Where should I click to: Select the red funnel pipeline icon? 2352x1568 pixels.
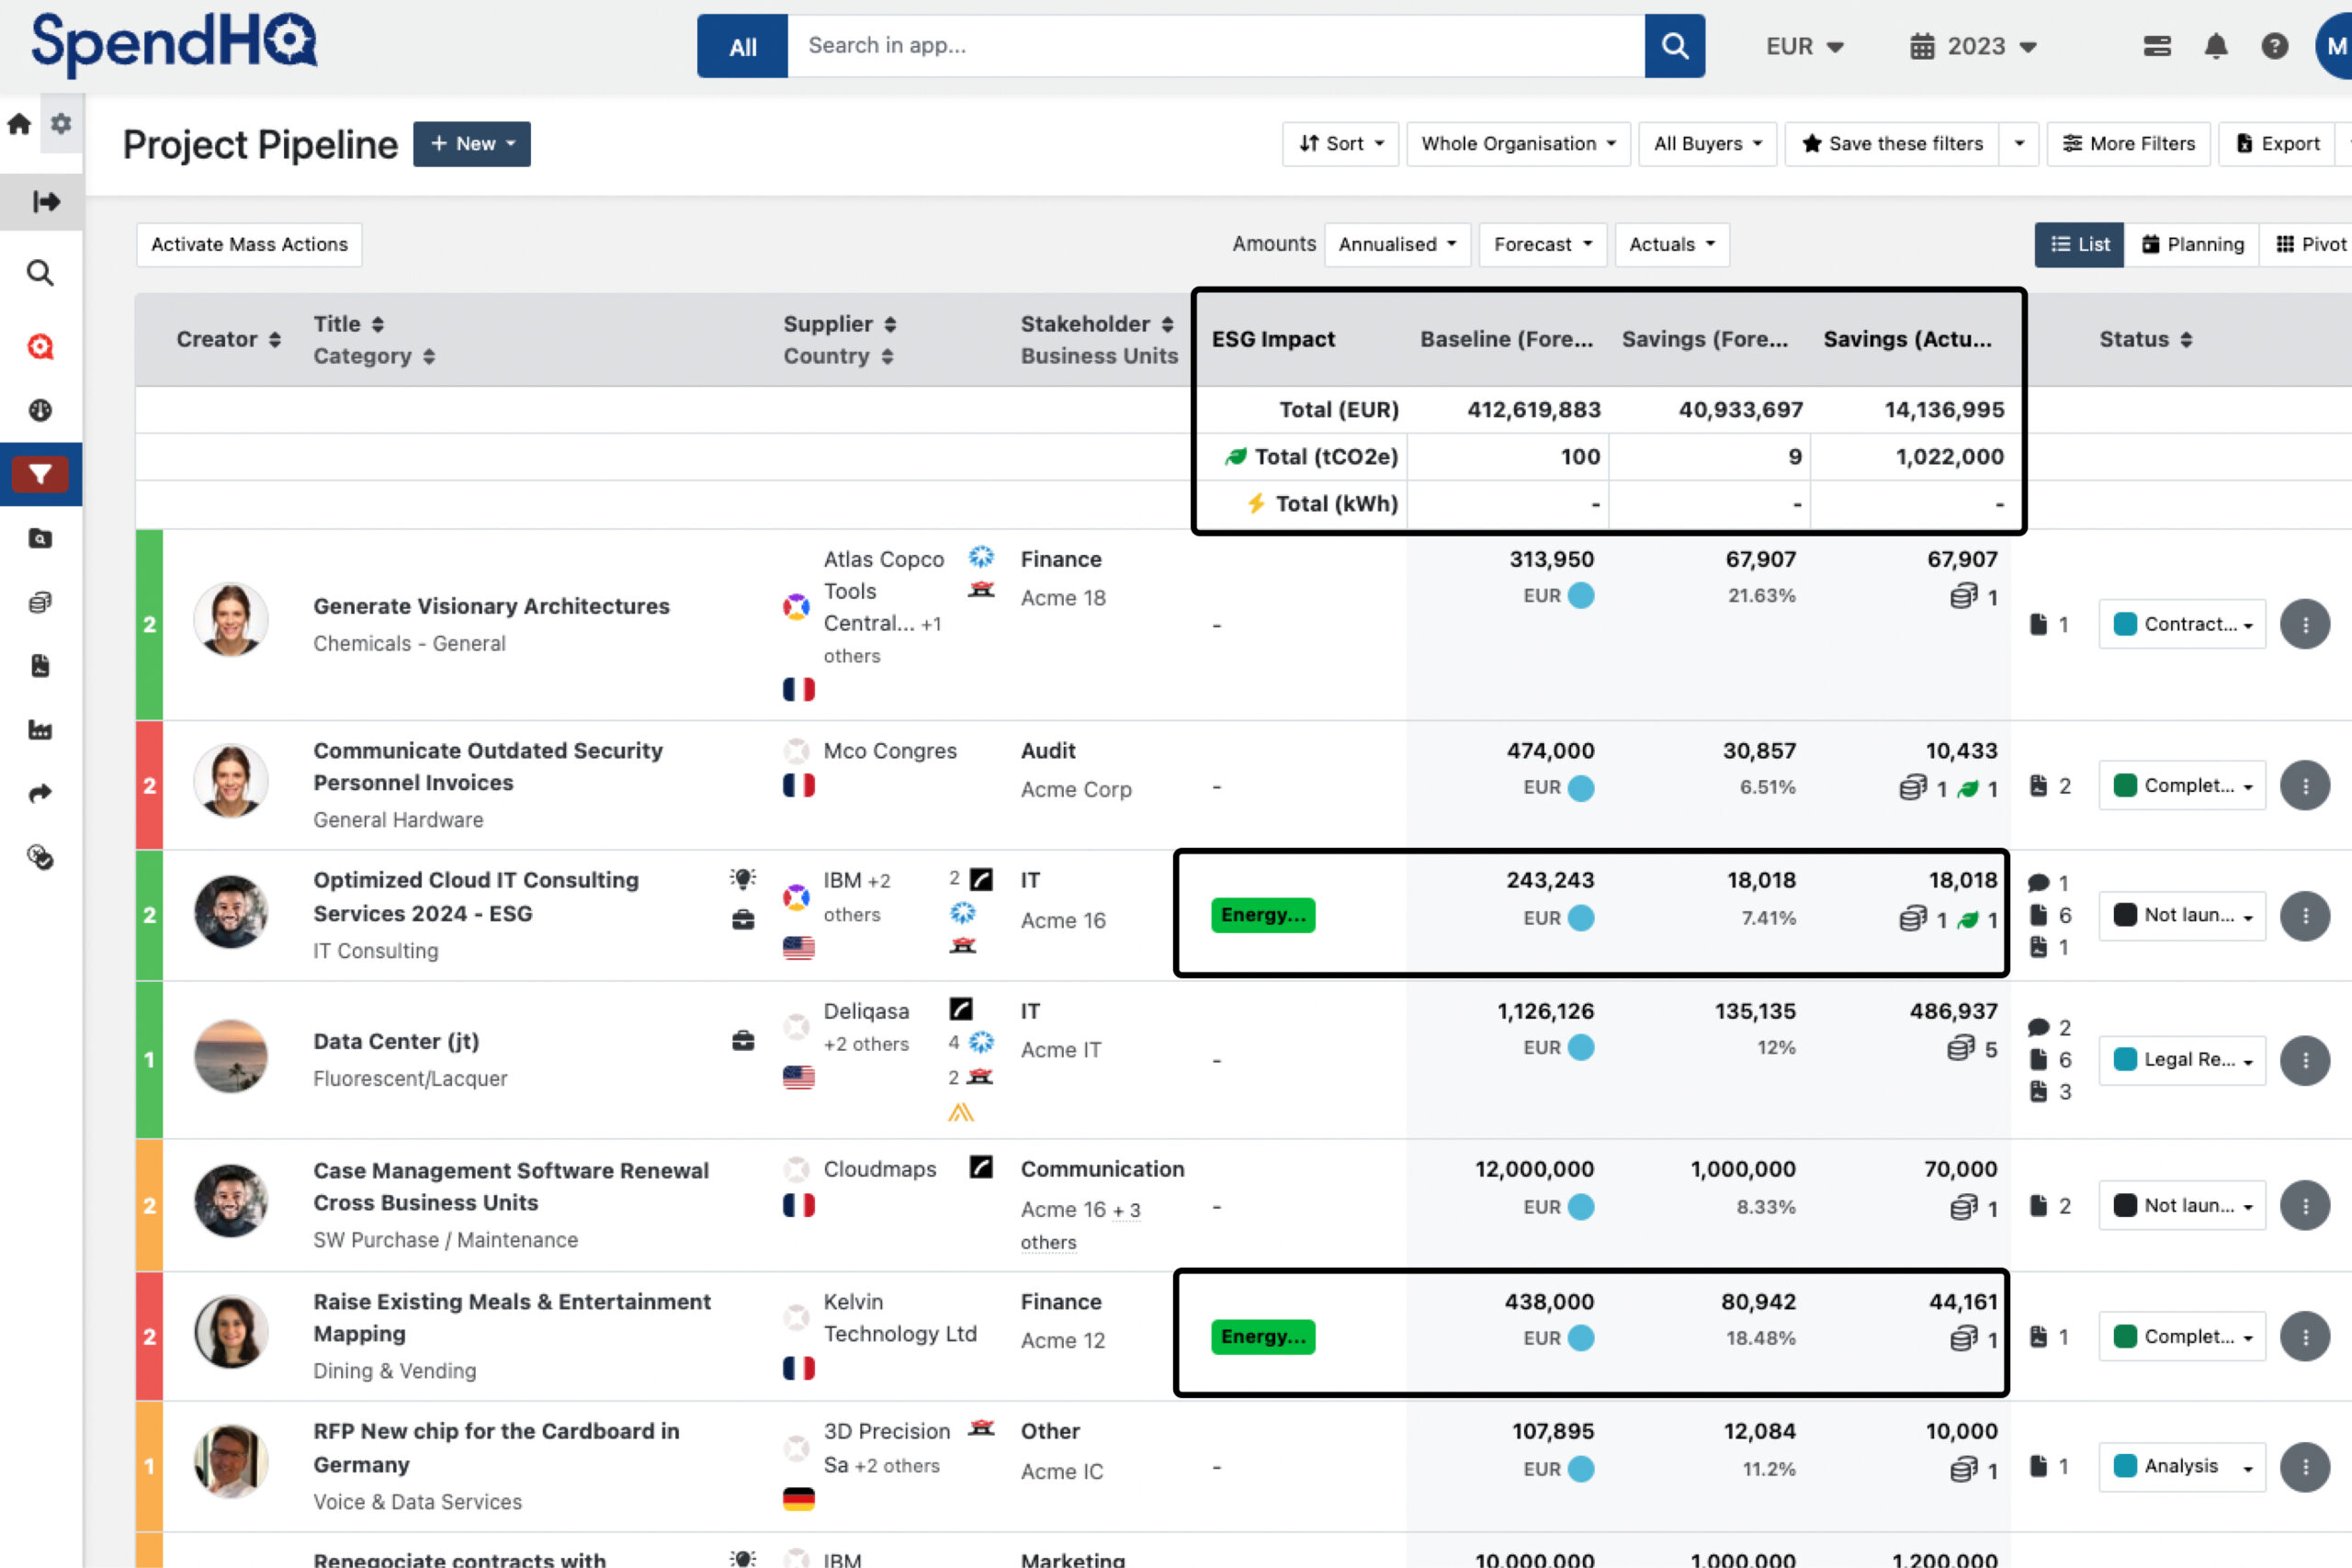click(x=40, y=474)
